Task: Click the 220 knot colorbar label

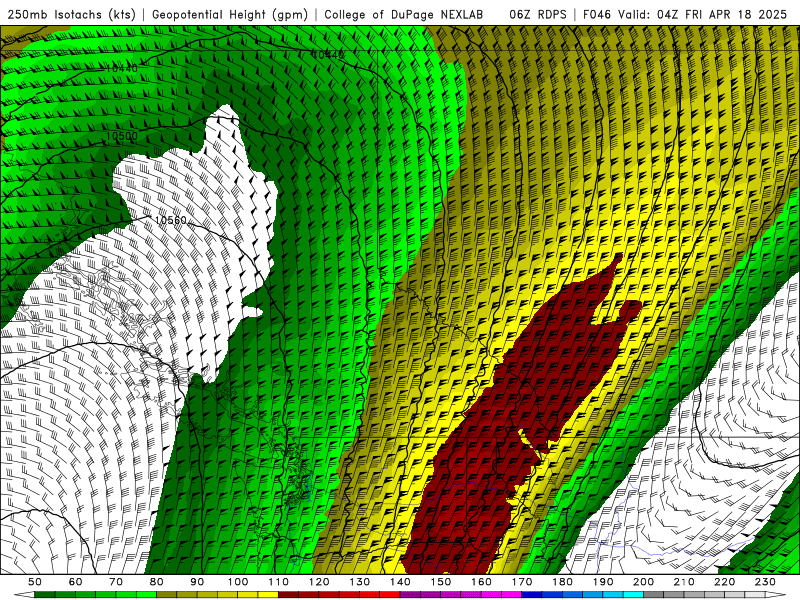Action: [x=724, y=582]
